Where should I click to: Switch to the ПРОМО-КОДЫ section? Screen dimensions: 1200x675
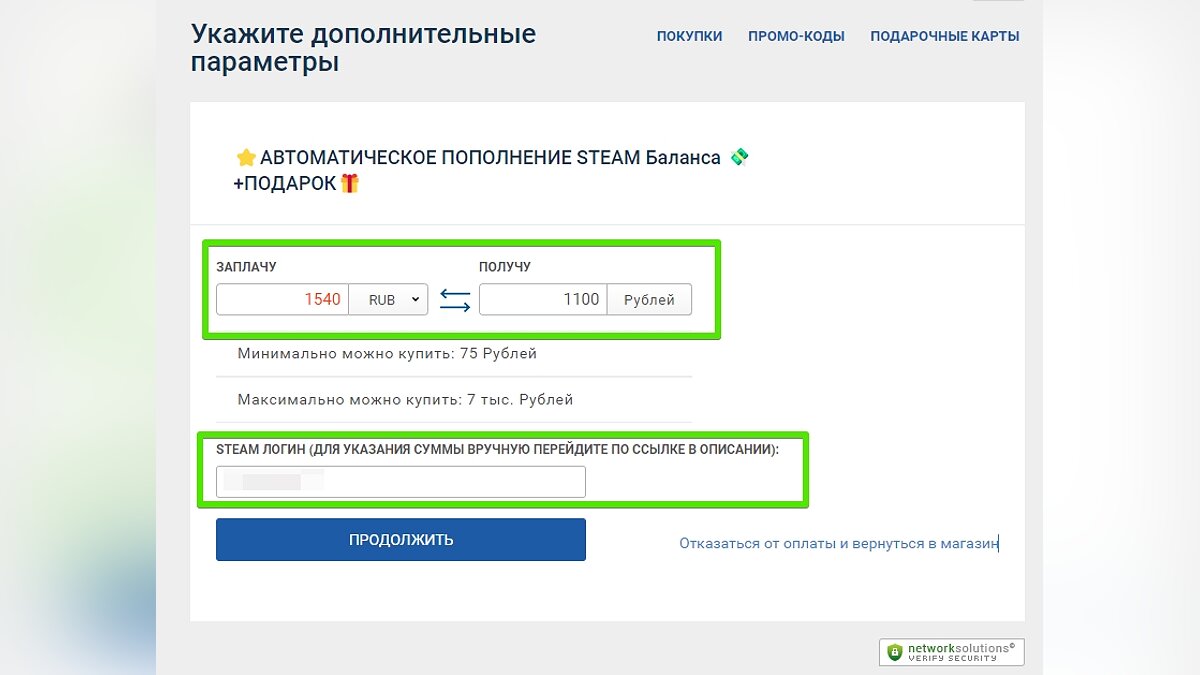tap(796, 36)
